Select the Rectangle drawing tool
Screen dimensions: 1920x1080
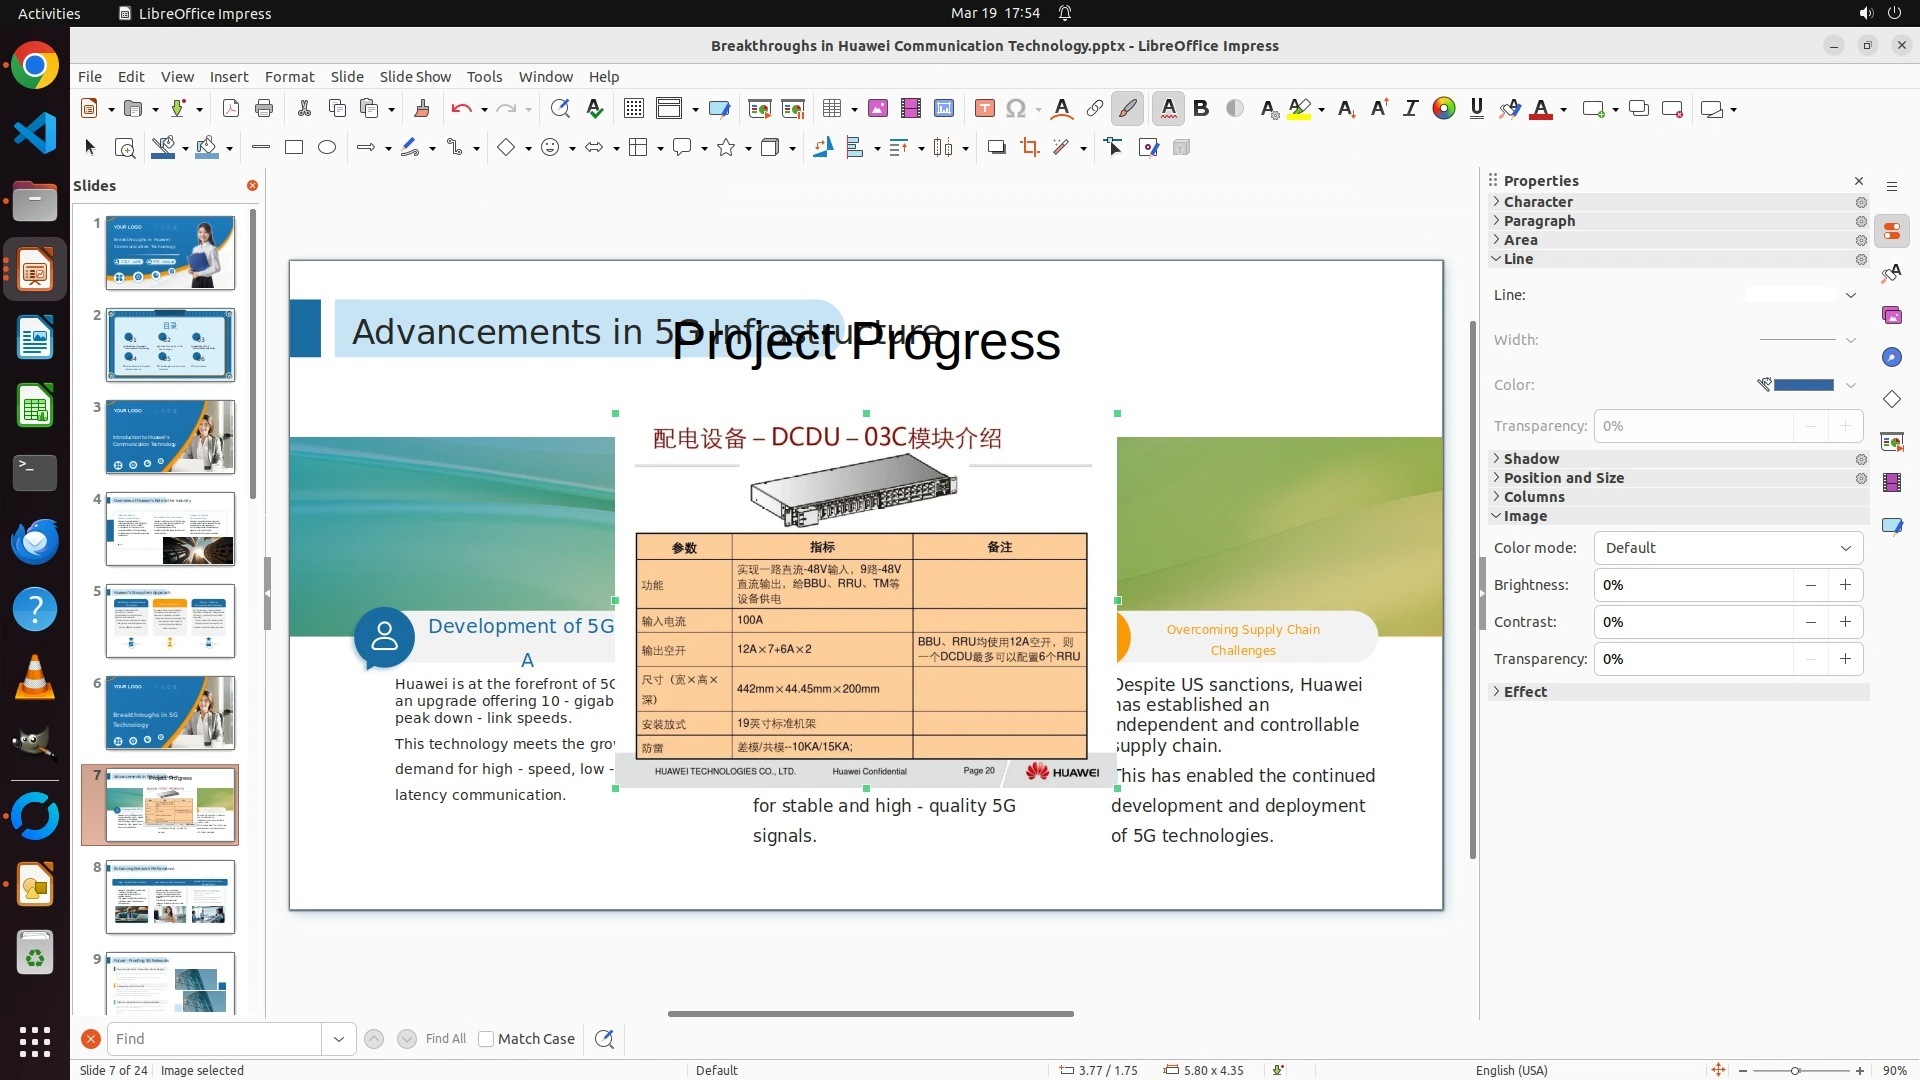coord(294,148)
